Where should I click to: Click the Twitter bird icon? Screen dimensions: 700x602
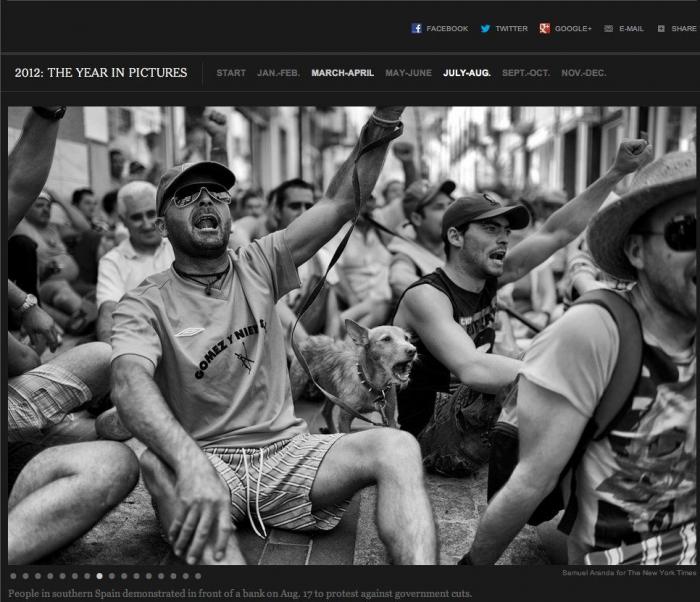point(485,29)
